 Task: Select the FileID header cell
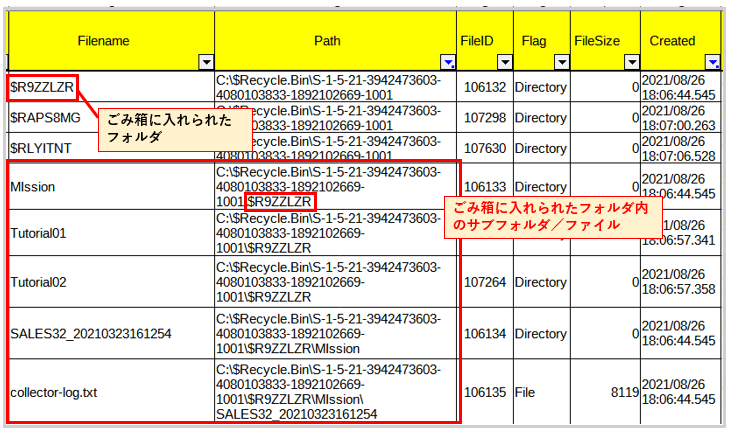click(485, 41)
